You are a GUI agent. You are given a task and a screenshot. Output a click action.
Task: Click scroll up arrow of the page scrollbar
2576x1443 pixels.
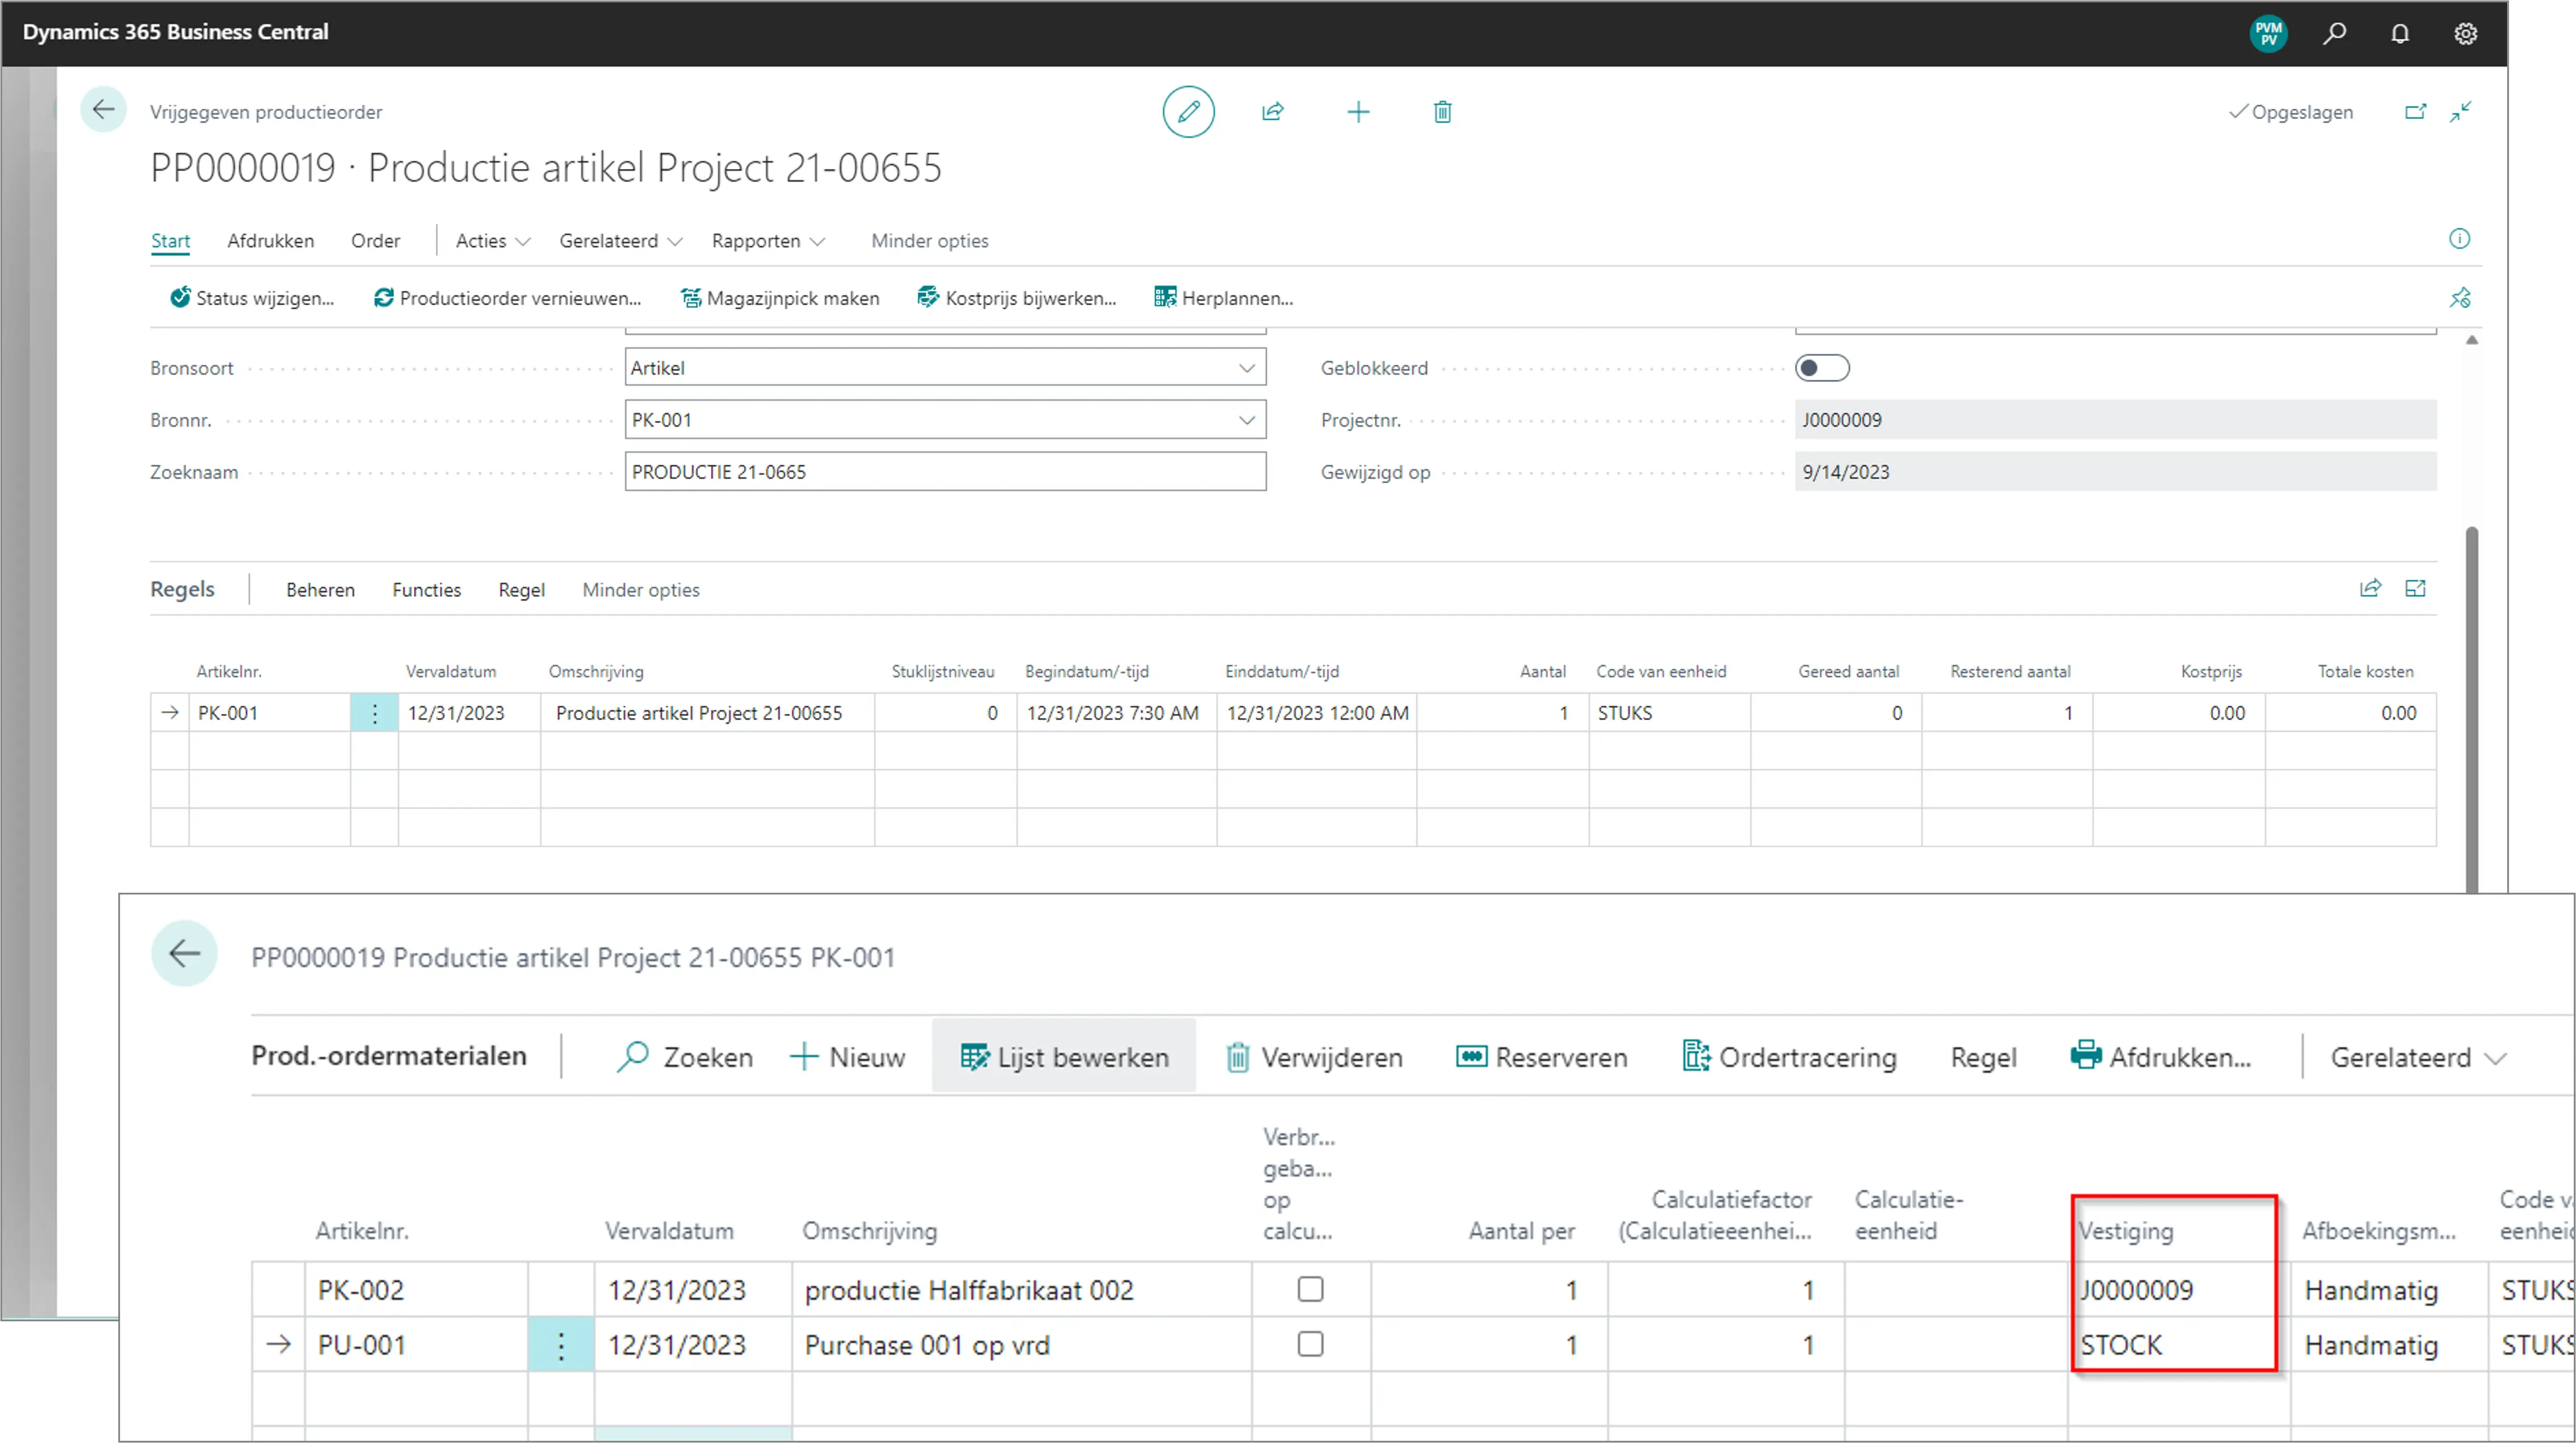click(x=2471, y=340)
